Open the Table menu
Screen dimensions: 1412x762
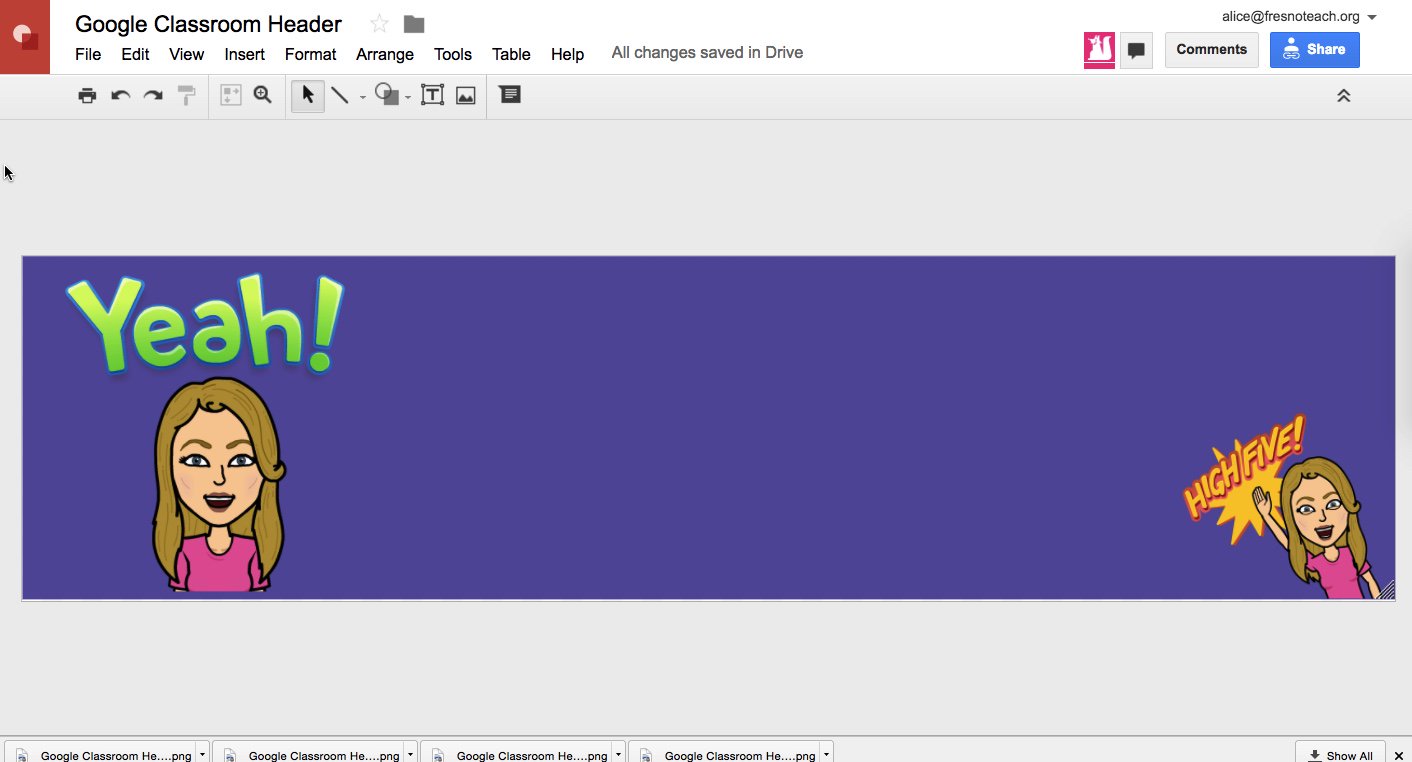[x=511, y=54]
